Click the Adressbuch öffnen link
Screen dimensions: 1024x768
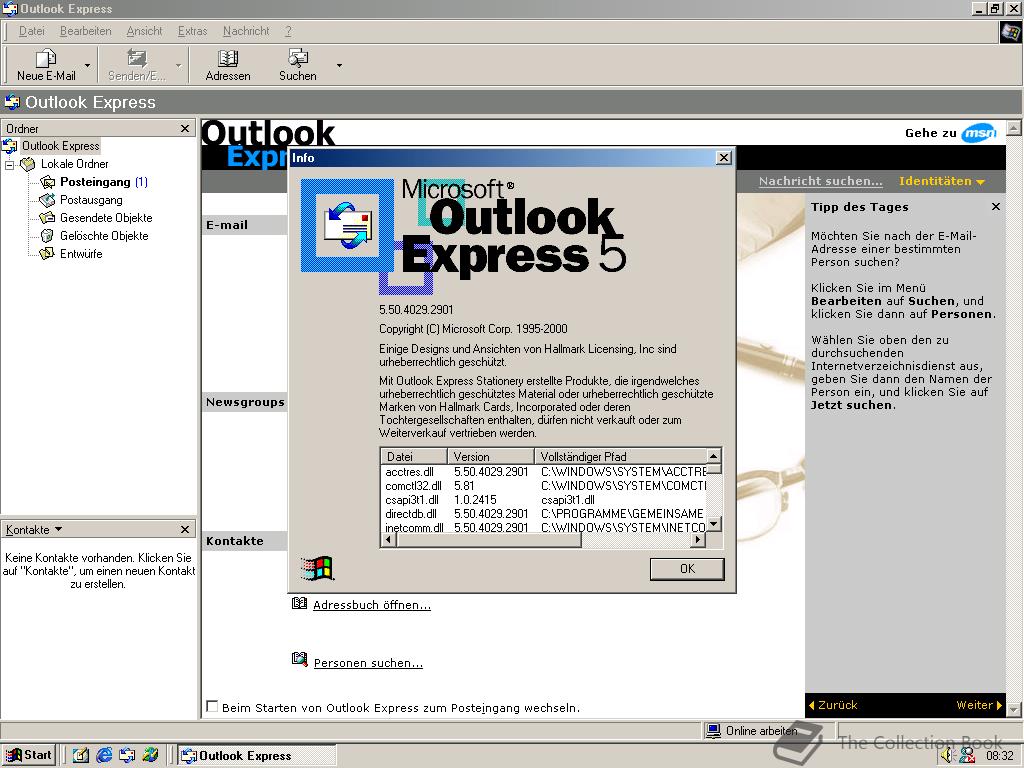click(372, 605)
